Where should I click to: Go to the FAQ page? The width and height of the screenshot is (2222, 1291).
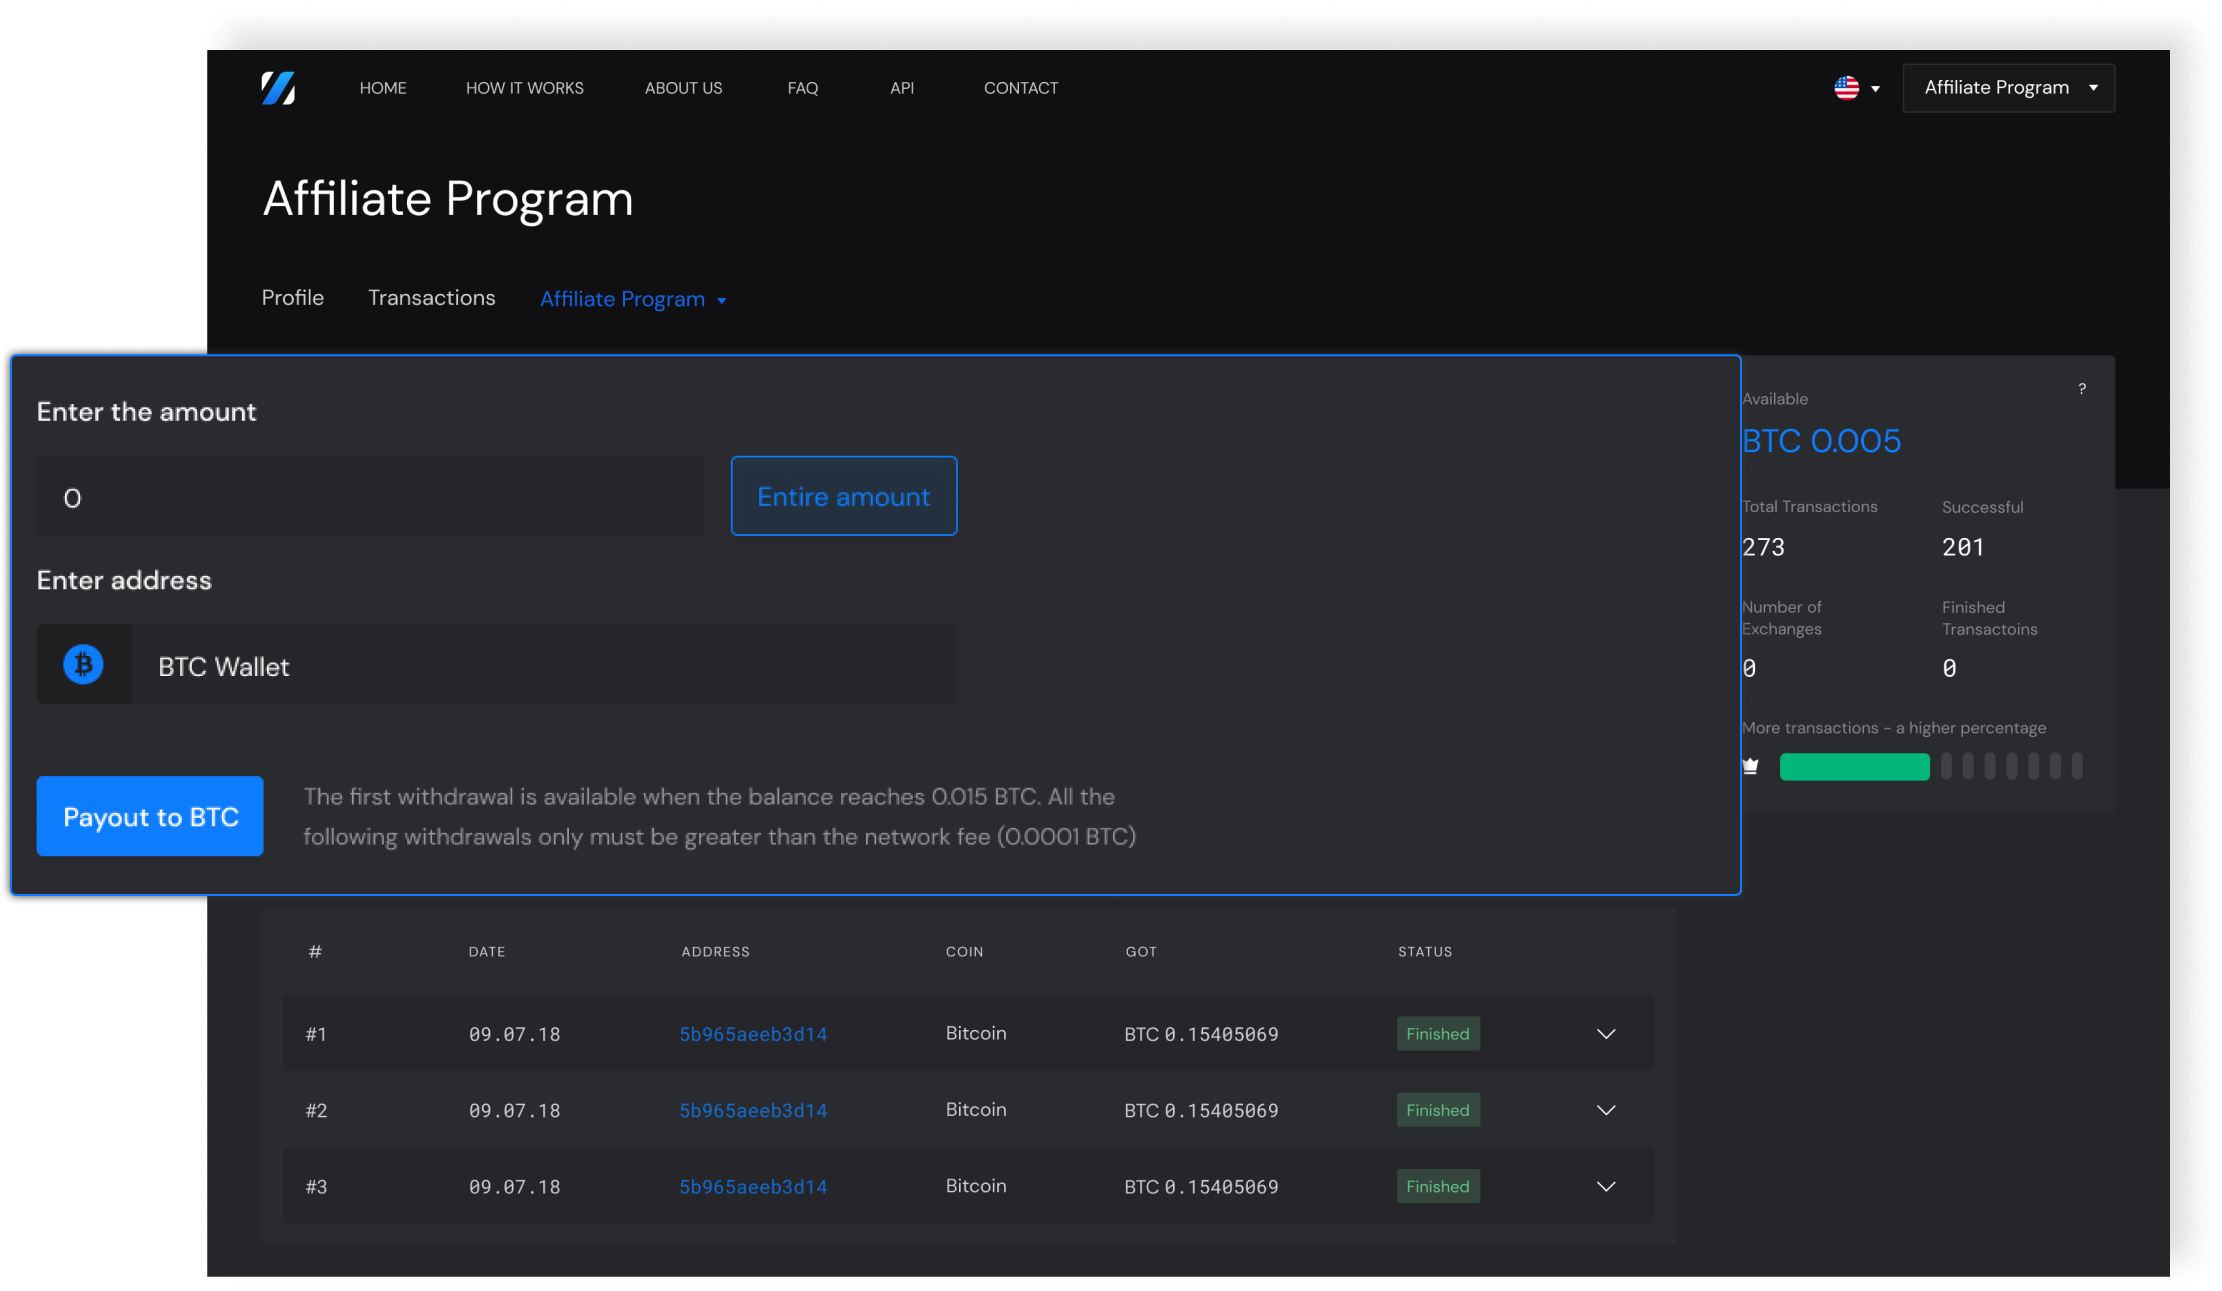(x=803, y=88)
